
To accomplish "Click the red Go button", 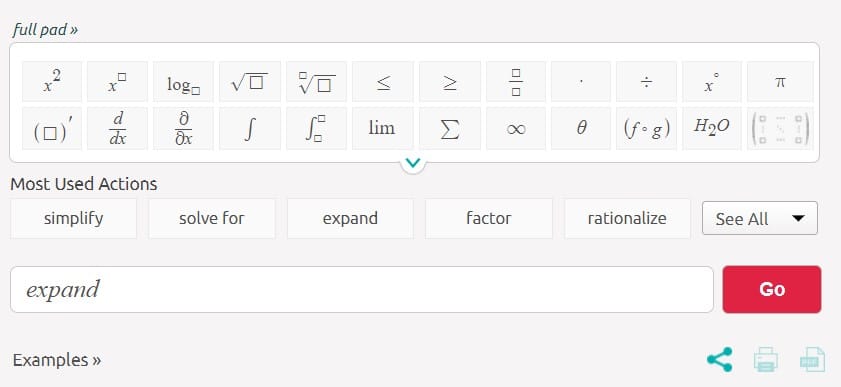I will (771, 289).
